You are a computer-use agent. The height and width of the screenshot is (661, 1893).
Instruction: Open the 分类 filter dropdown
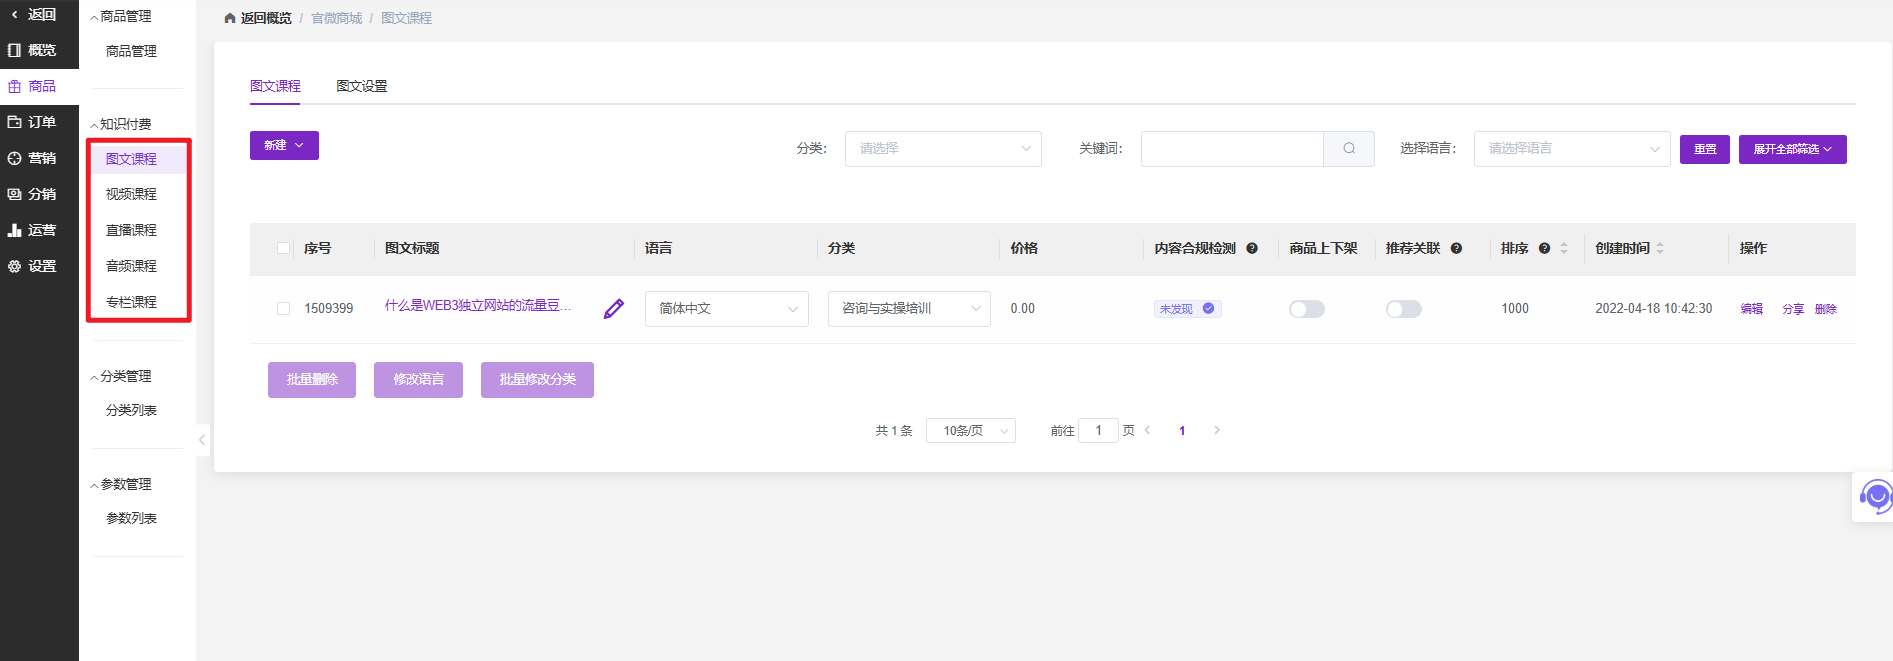click(942, 149)
